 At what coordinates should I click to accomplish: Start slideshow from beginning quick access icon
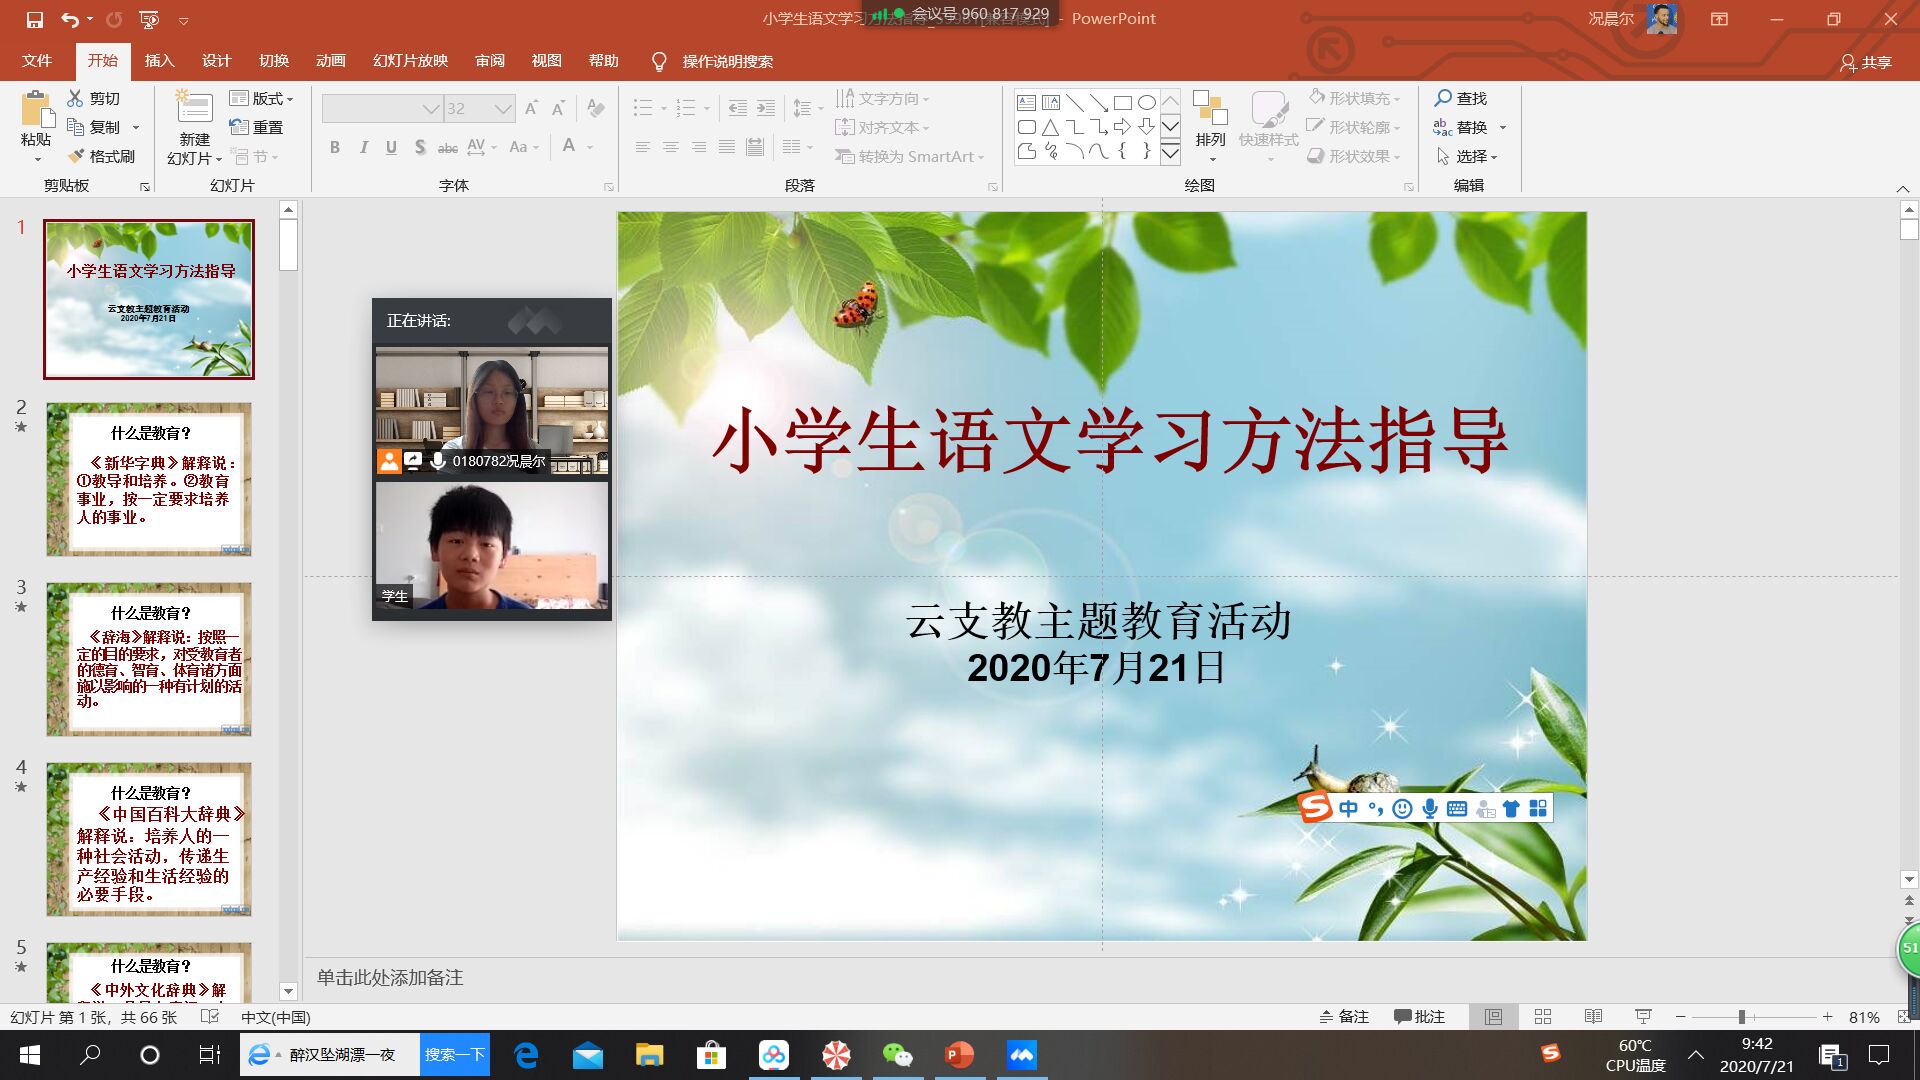(149, 19)
